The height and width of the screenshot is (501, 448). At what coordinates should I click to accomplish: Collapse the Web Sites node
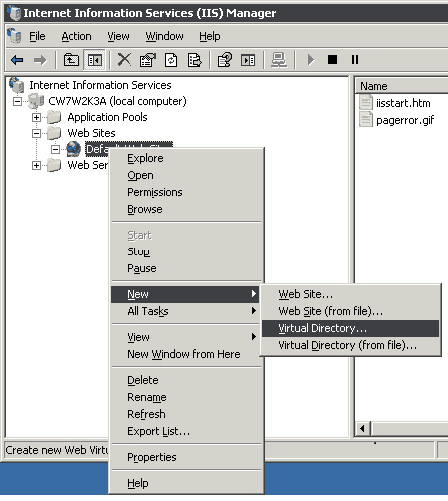pos(36,133)
